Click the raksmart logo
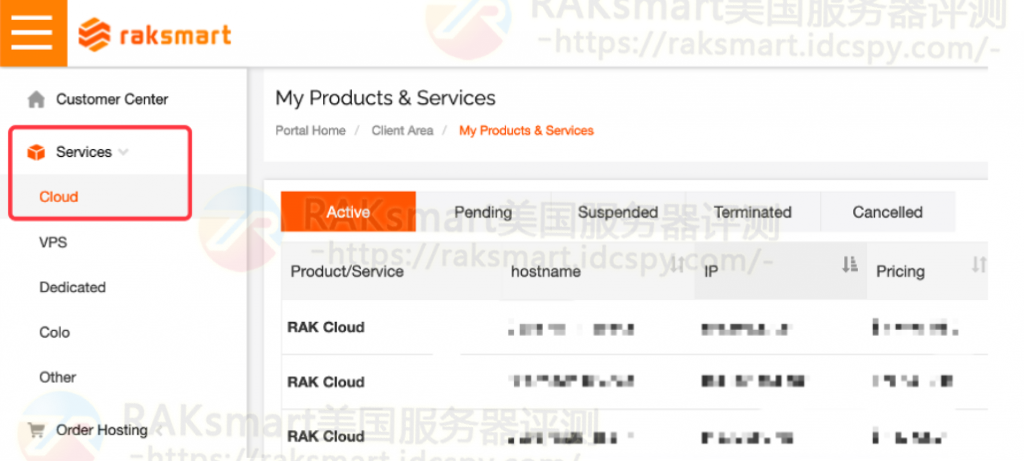The height and width of the screenshot is (461, 1024). 155,34
